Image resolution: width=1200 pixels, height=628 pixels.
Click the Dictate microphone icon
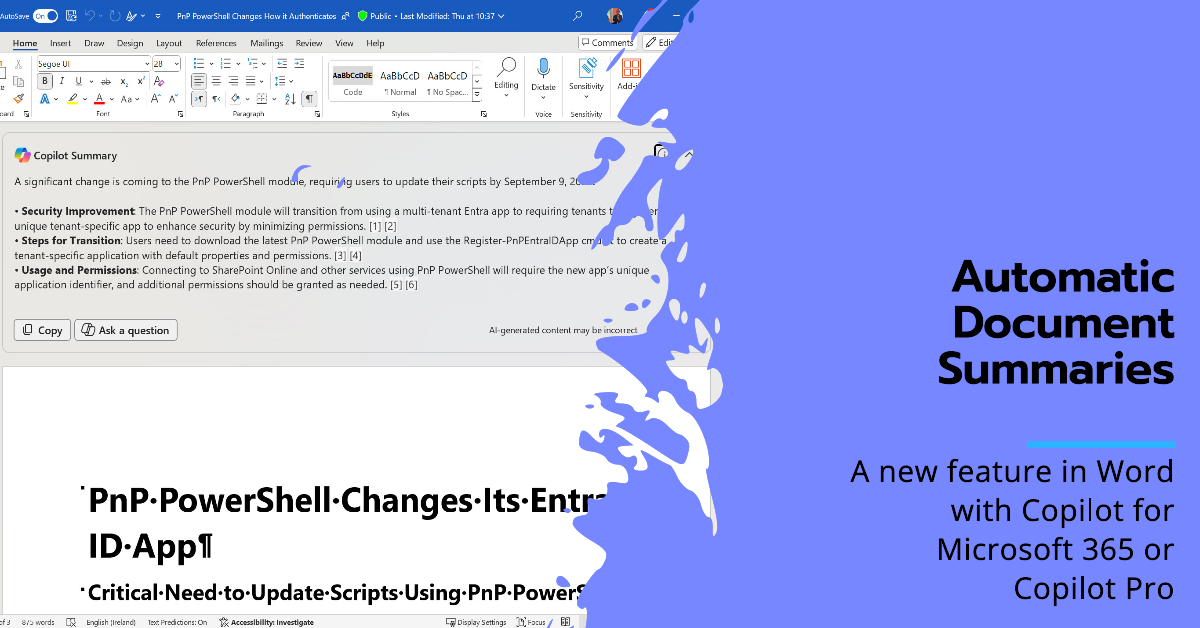click(543, 68)
